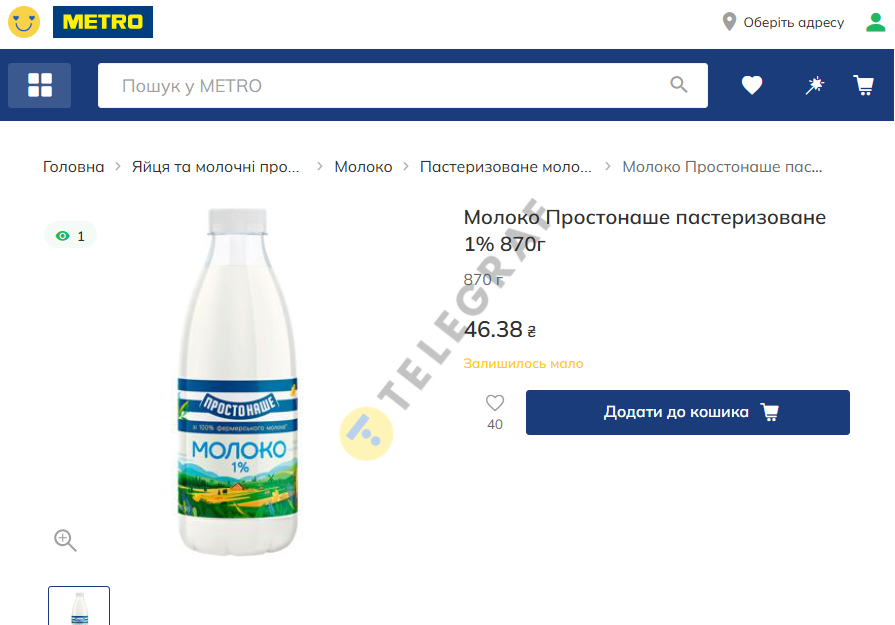Open Пастеризоване моло... breadcrumb

506,167
